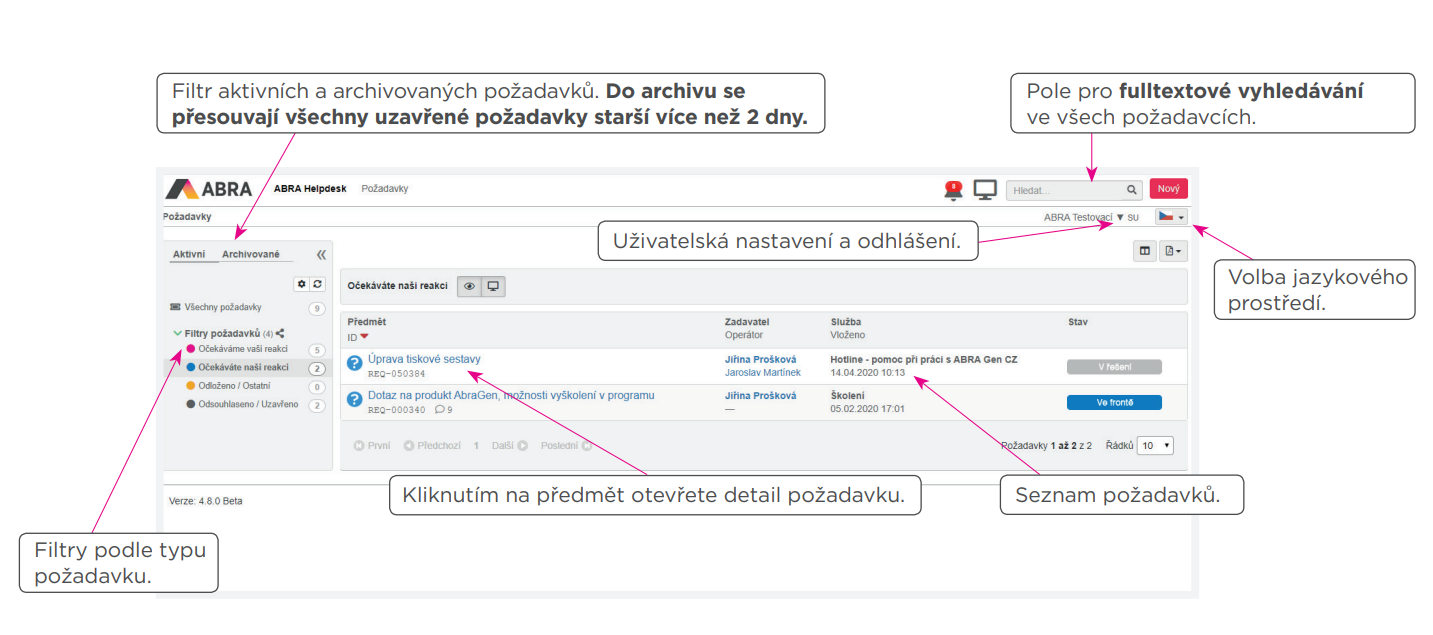Refresh the filters using the reload icon
This screenshot has width=1433, height=635.
318,285
